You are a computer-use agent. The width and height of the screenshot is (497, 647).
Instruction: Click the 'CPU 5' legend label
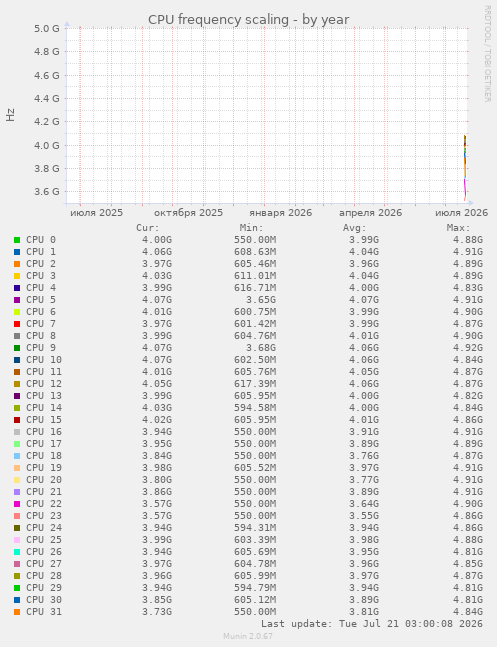tap(41, 300)
